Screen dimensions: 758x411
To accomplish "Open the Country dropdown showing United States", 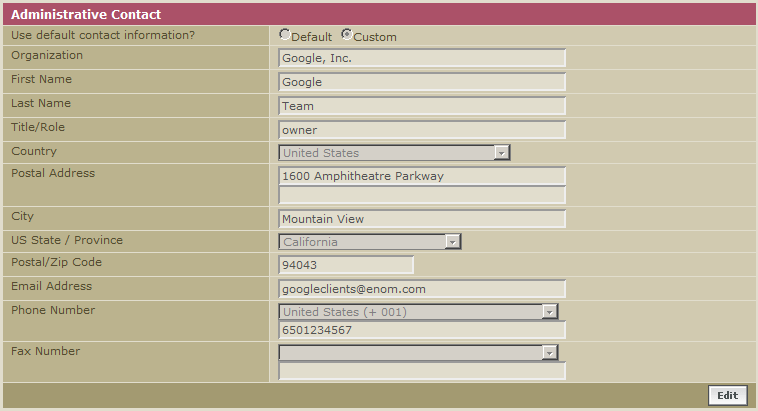I will coord(395,153).
